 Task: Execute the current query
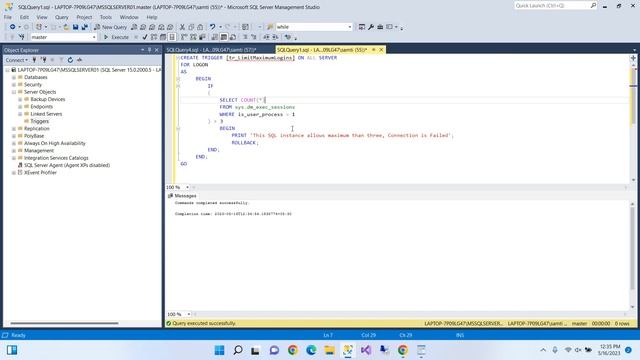[x=116, y=37]
